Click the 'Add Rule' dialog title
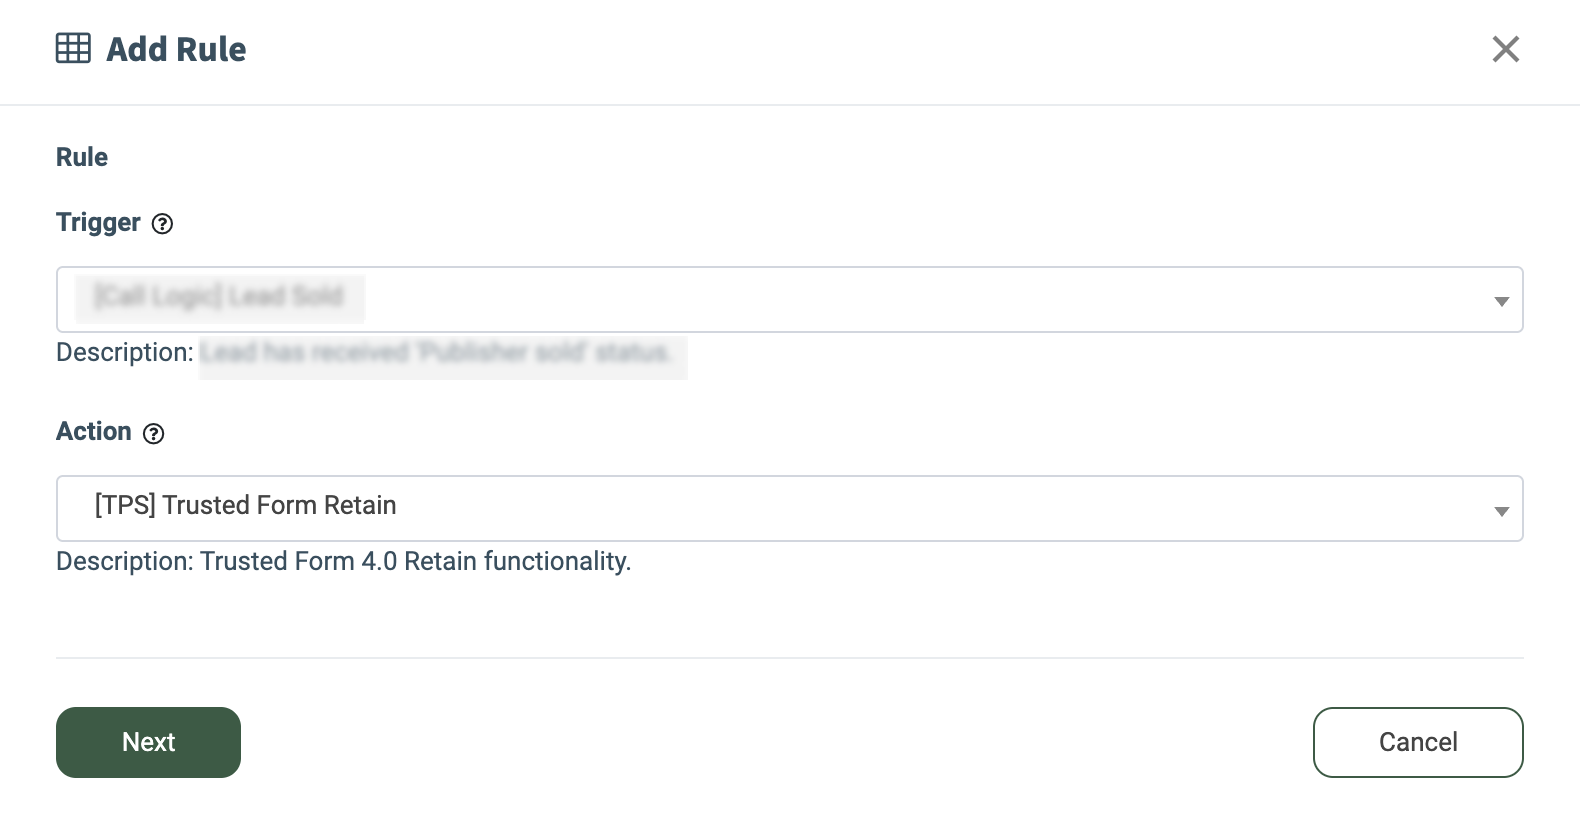This screenshot has height=818, width=1580. (x=176, y=49)
